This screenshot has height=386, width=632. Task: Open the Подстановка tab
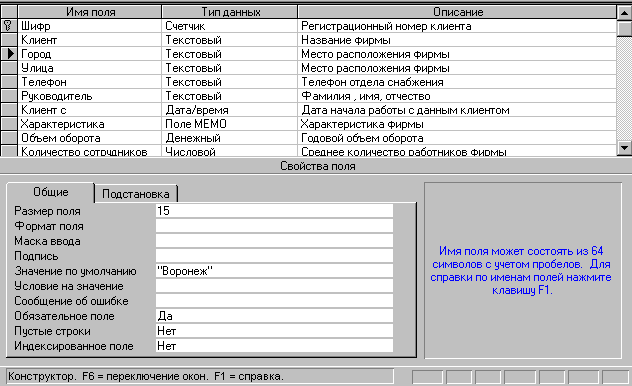tap(136, 194)
